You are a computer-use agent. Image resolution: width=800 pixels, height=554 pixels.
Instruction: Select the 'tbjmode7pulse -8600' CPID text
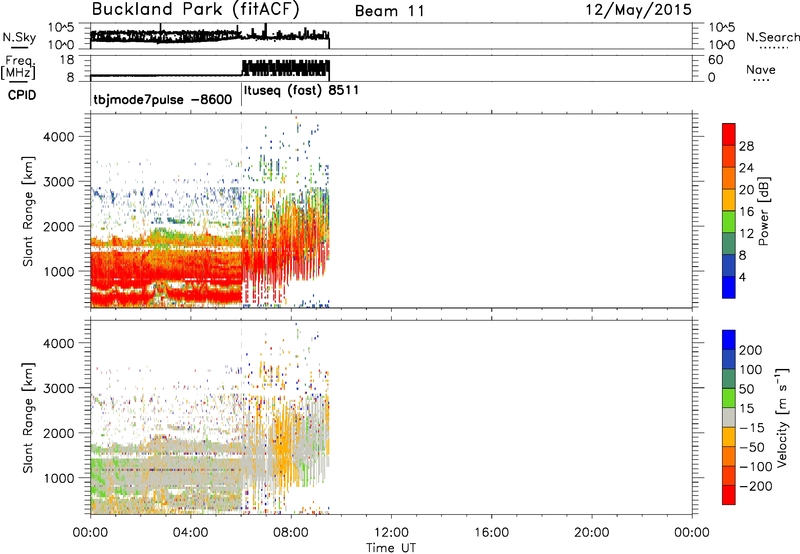click(x=163, y=99)
